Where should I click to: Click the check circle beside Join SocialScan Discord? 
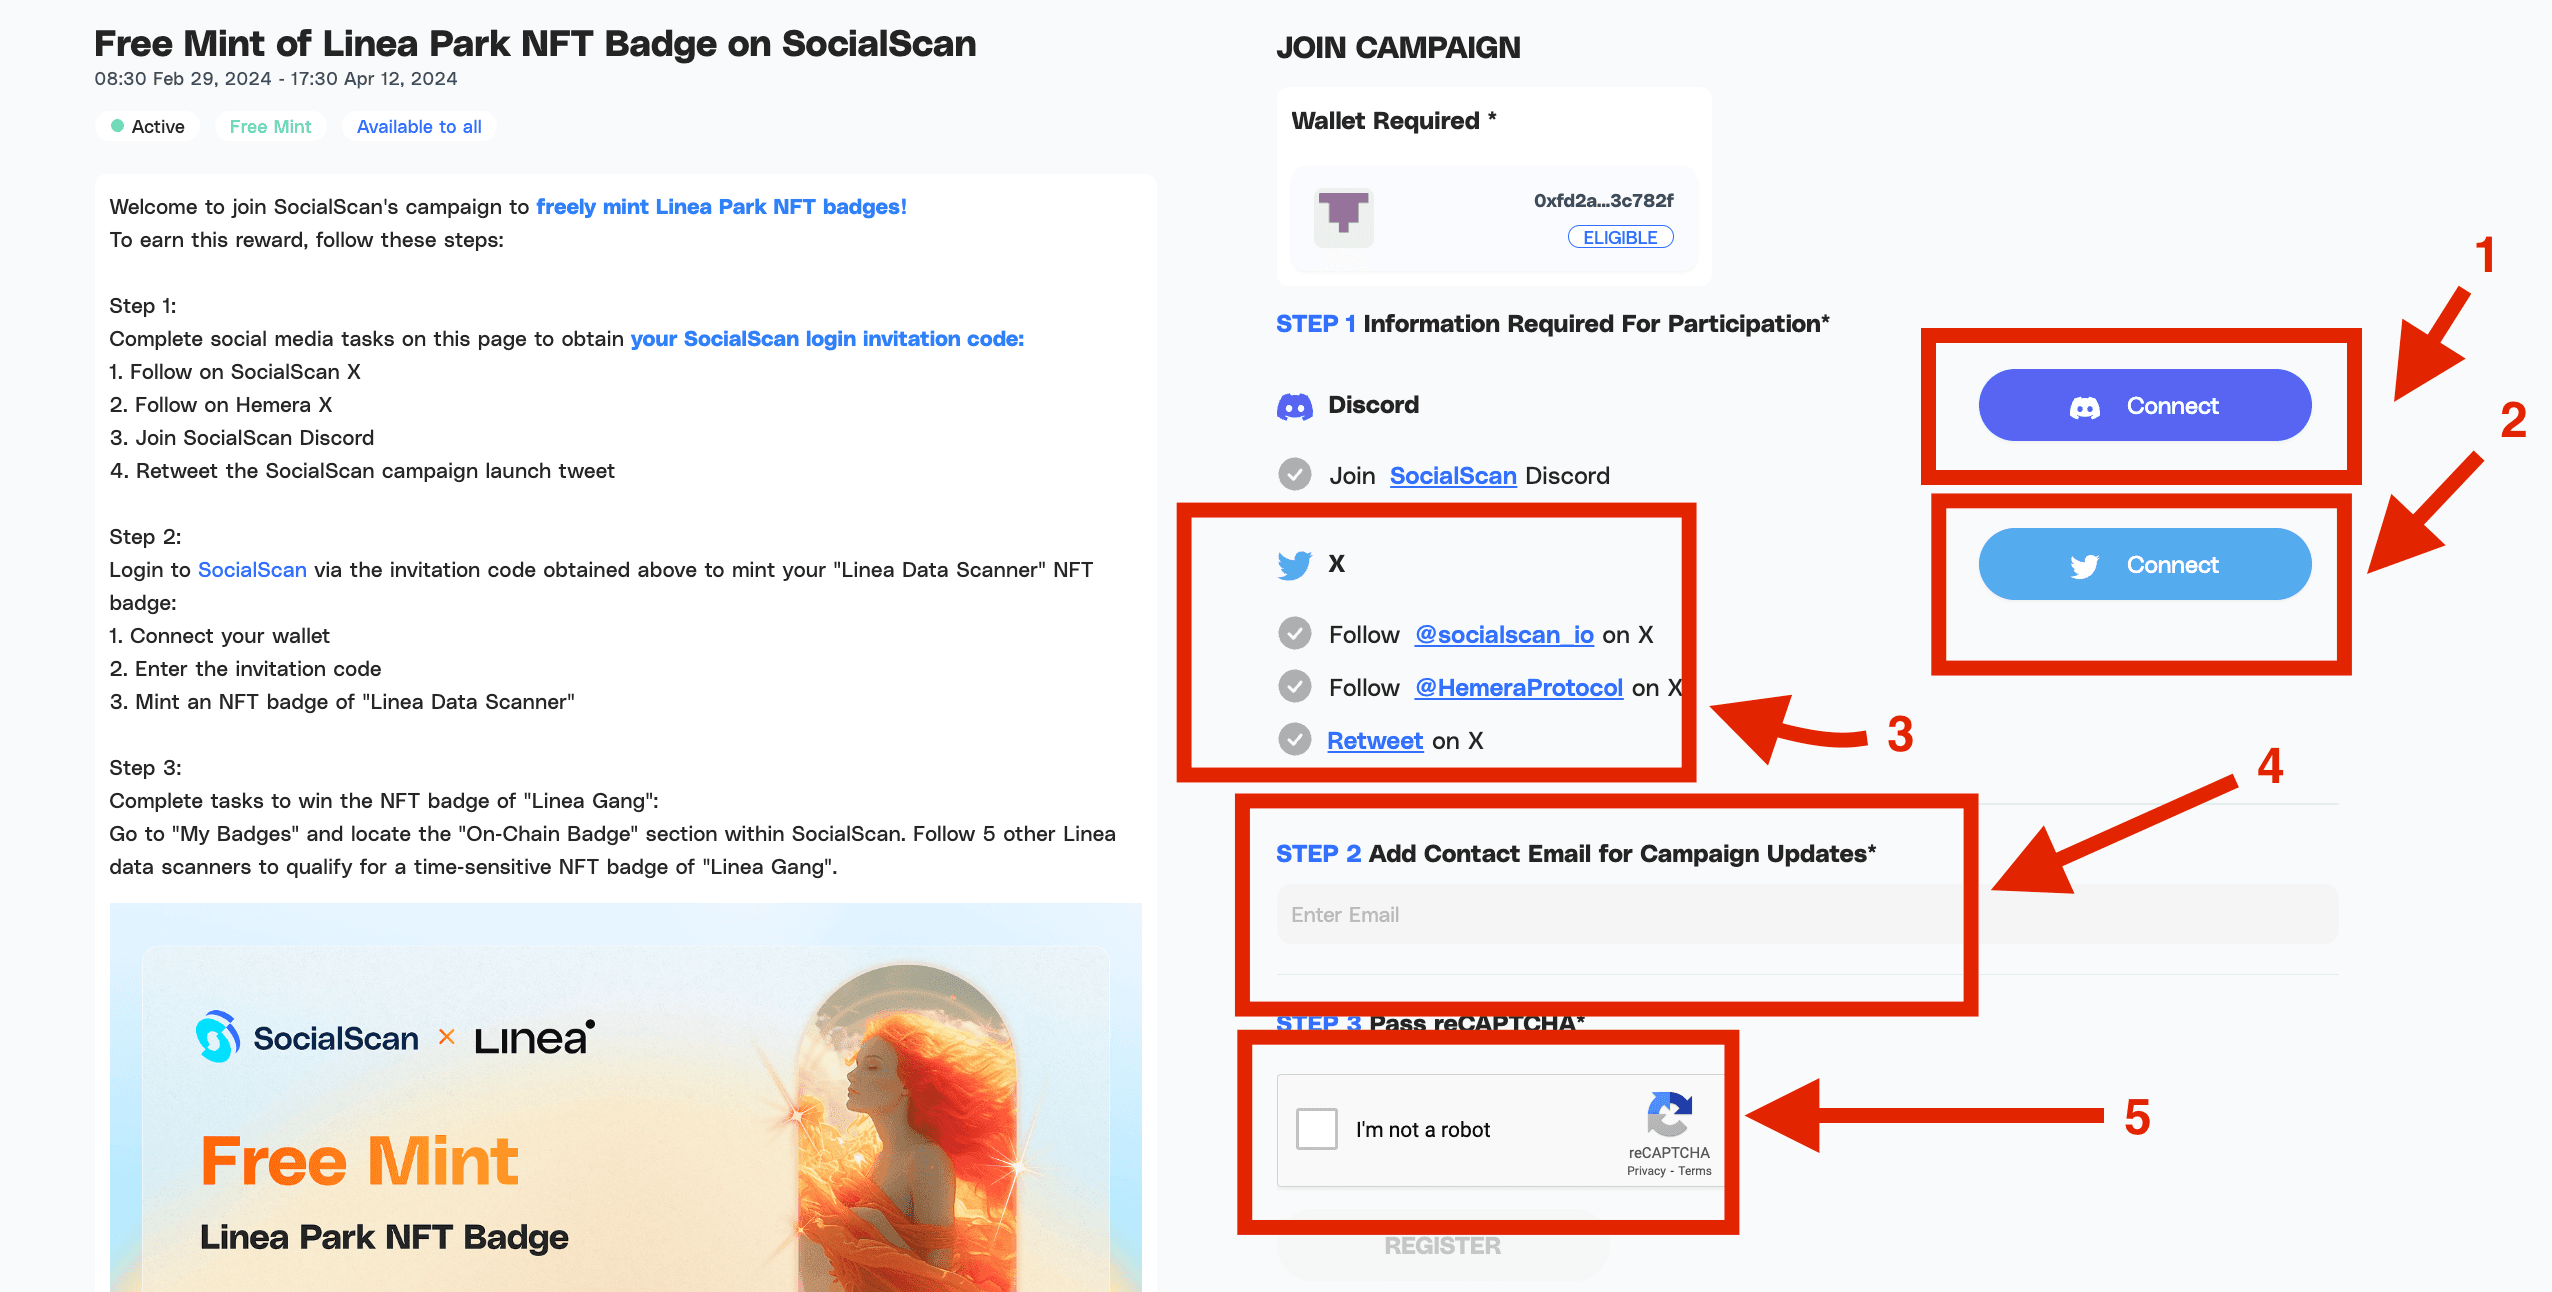click(x=1295, y=474)
